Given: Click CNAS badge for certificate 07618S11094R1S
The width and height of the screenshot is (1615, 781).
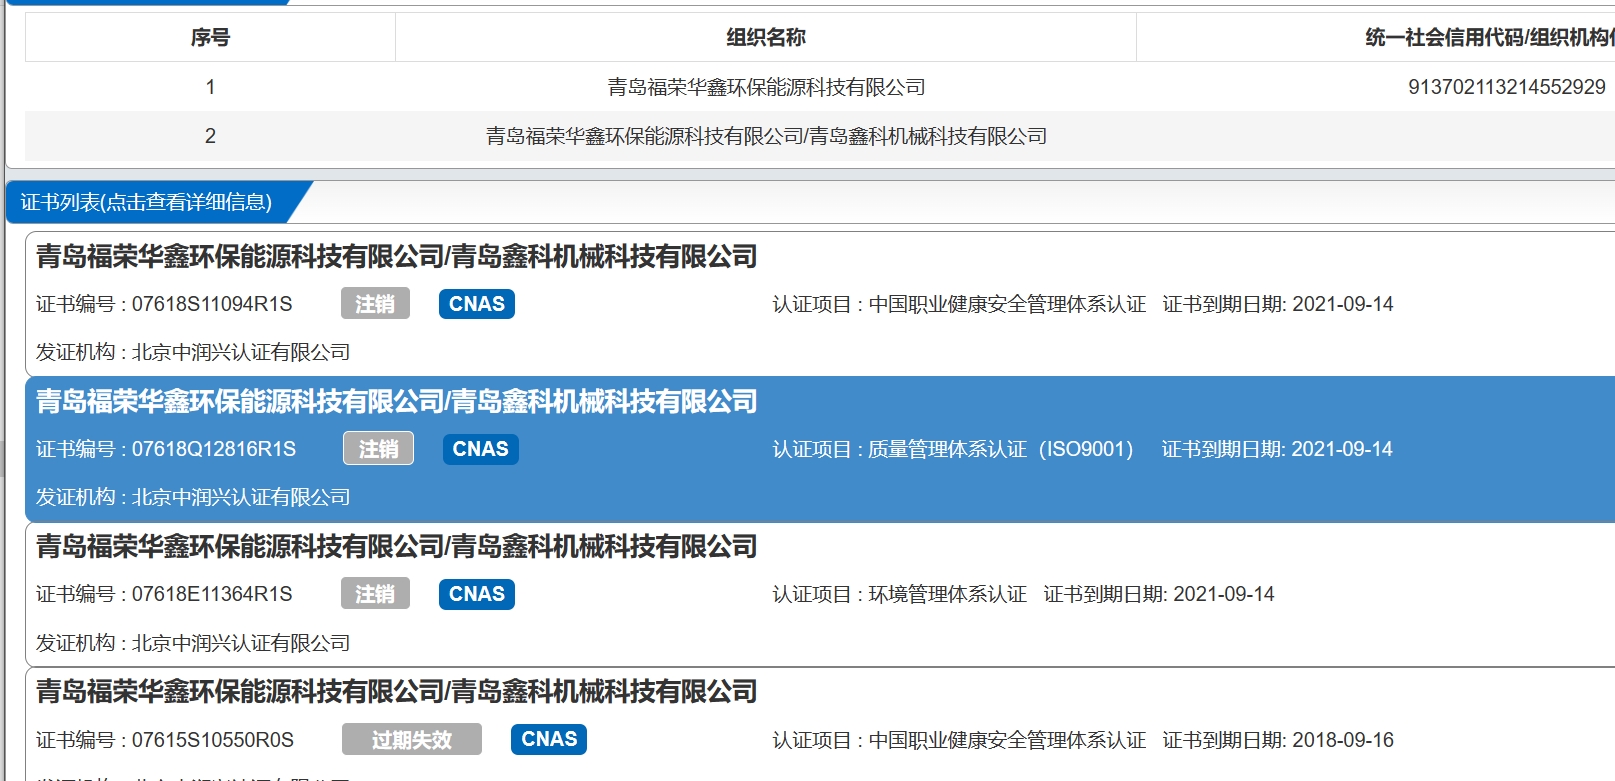Looking at the screenshot, I should [477, 304].
